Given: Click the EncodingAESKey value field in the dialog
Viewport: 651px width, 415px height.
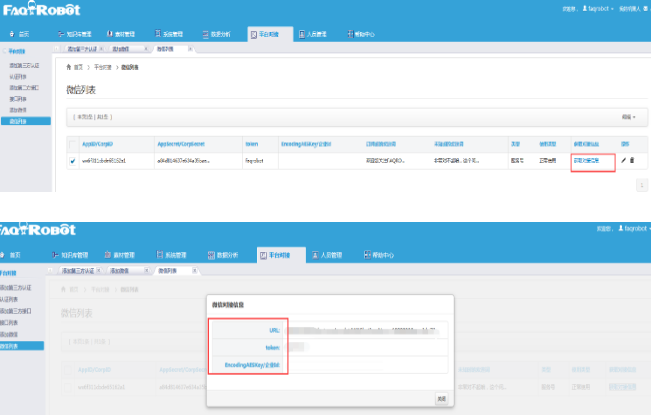Looking at the screenshot, I should click(365, 365).
